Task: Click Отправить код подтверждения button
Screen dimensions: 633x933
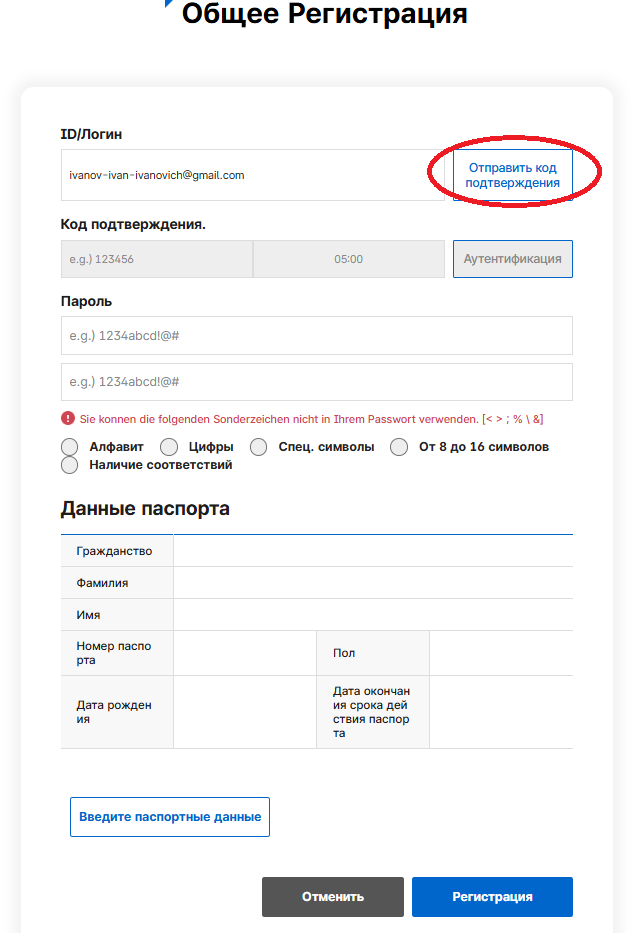Action: [x=513, y=175]
